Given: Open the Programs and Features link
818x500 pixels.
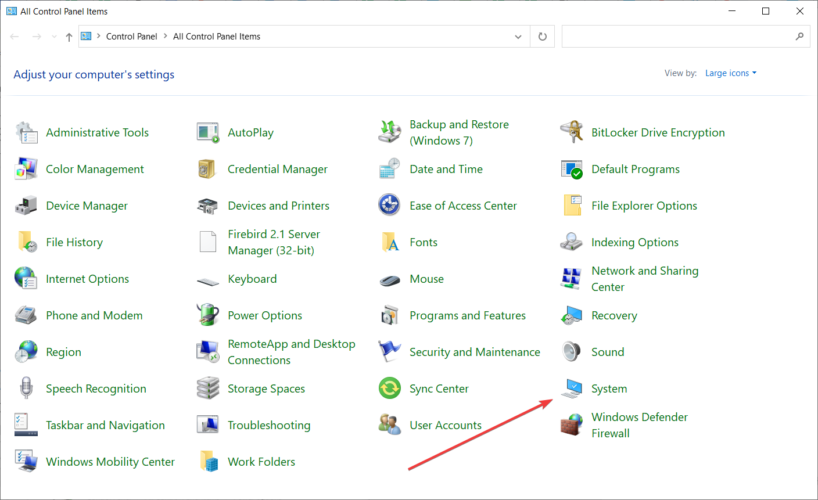Looking at the screenshot, I should click(x=467, y=315).
